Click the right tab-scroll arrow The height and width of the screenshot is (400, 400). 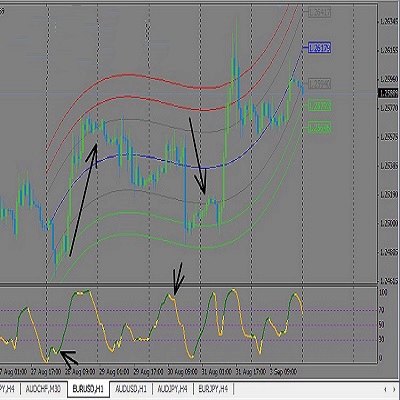[x=394, y=389]
